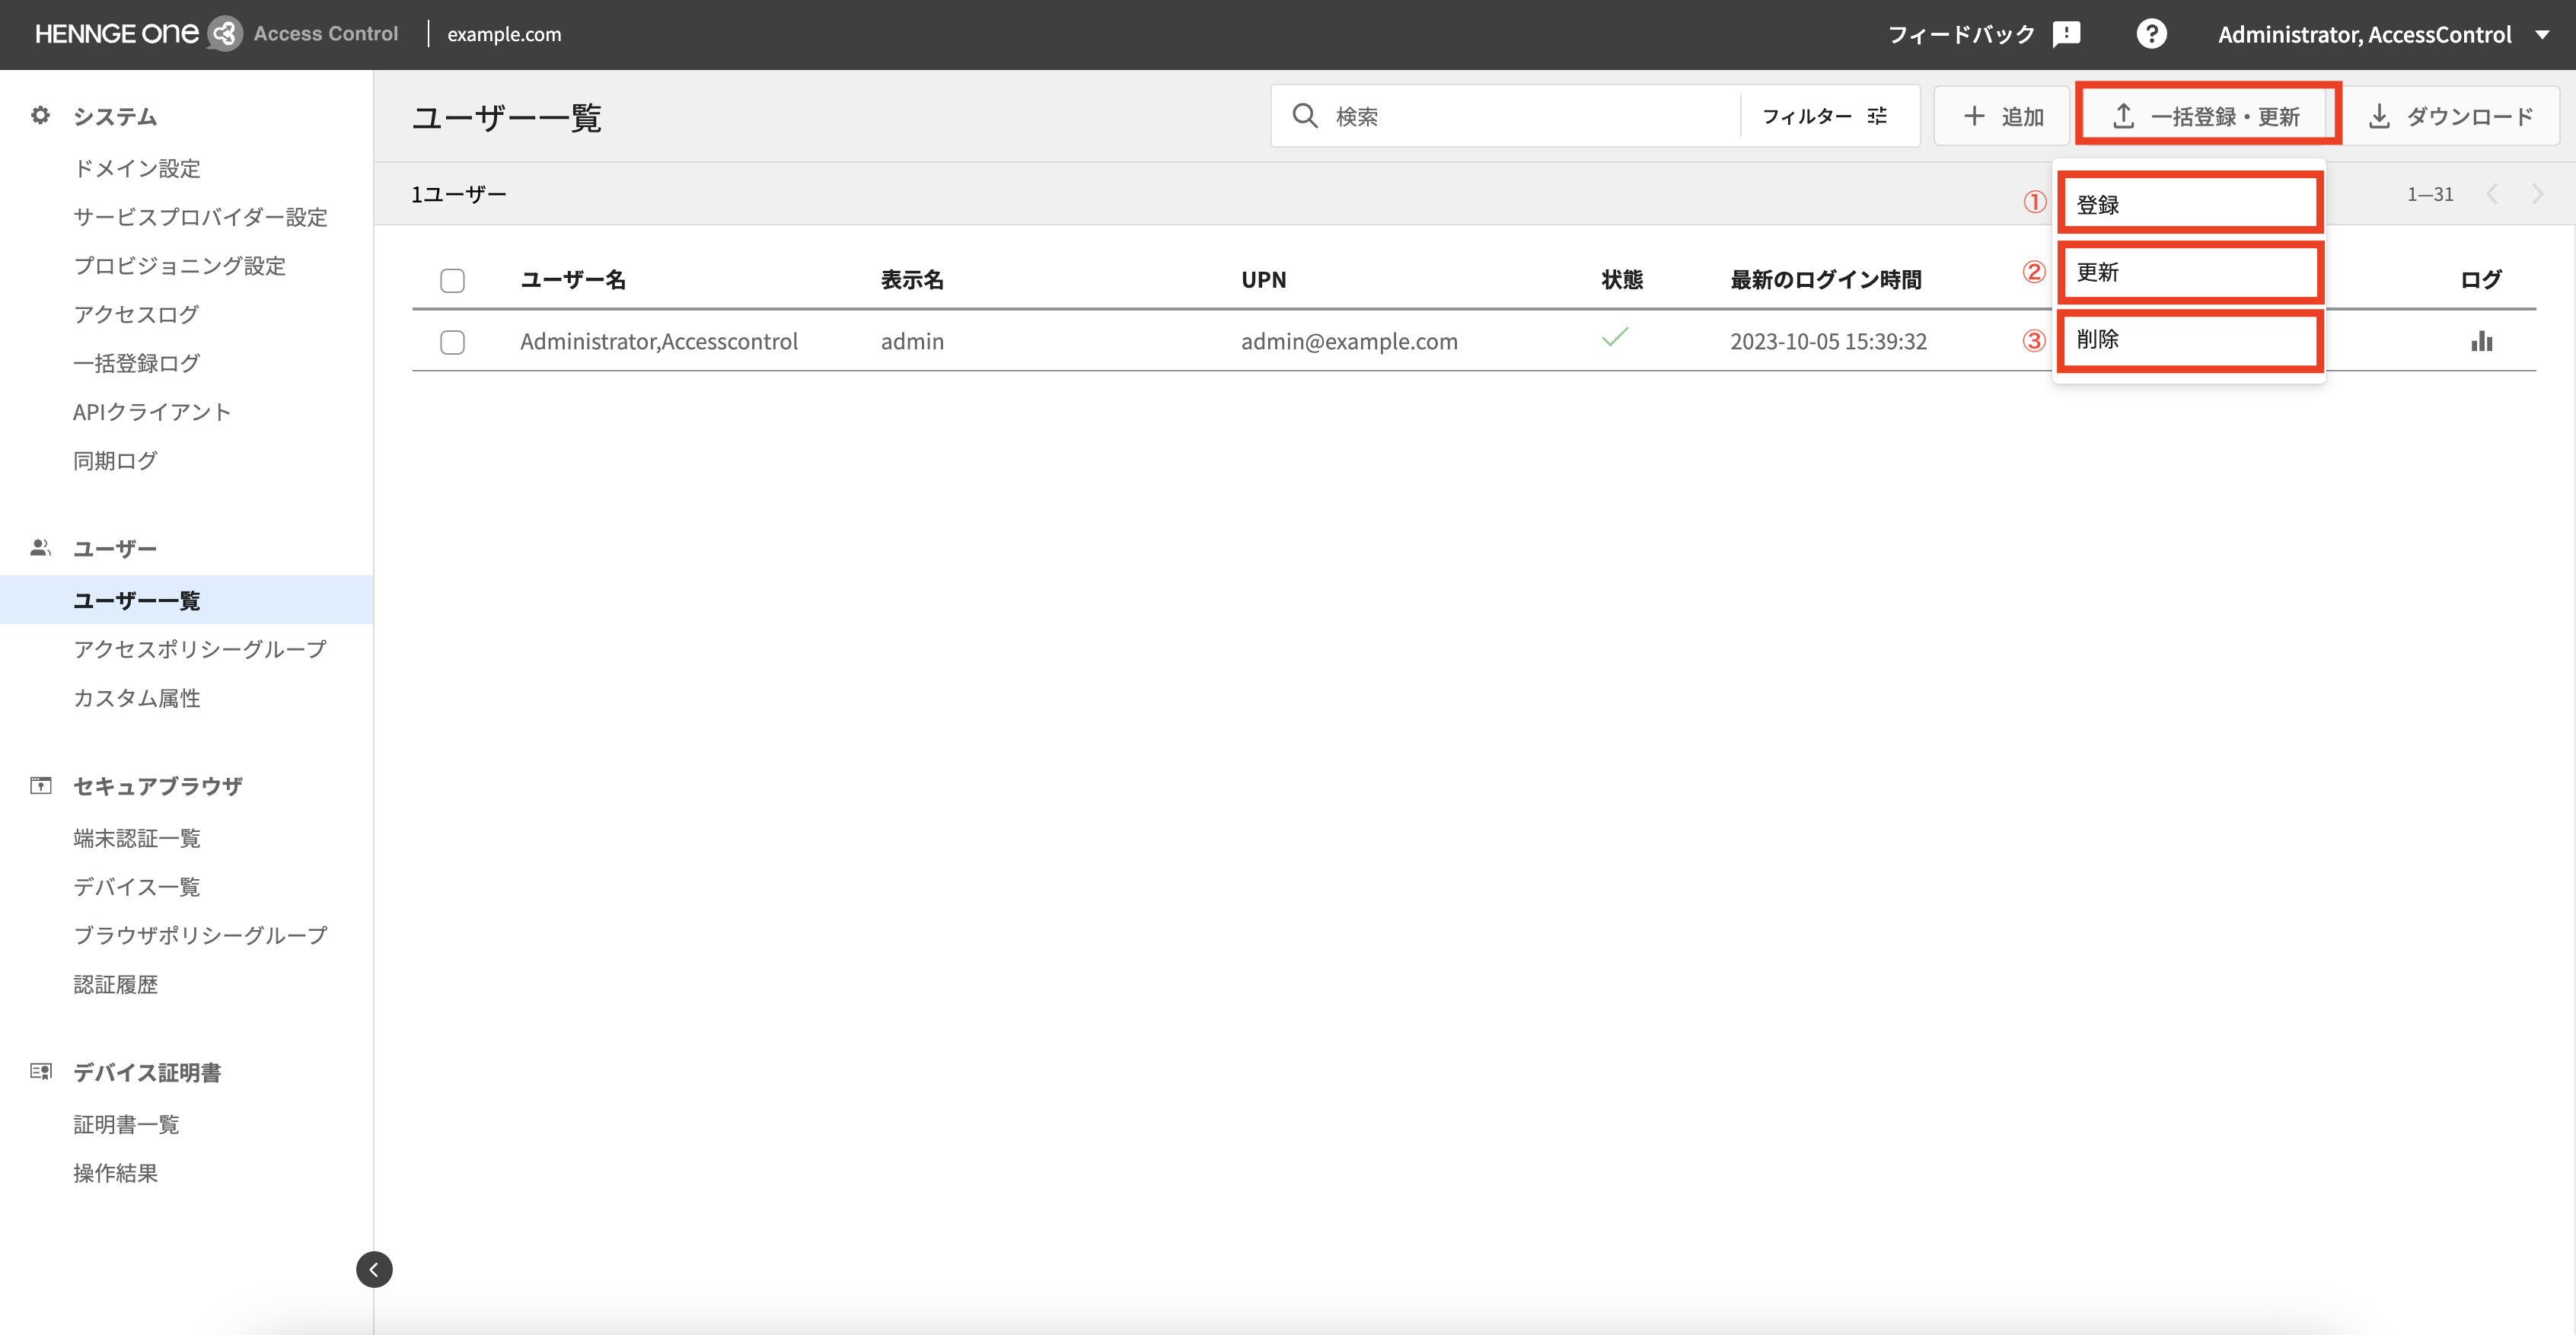
Task: Click the 2023-10-05 15:39:32 login time
Action: 1828,341
